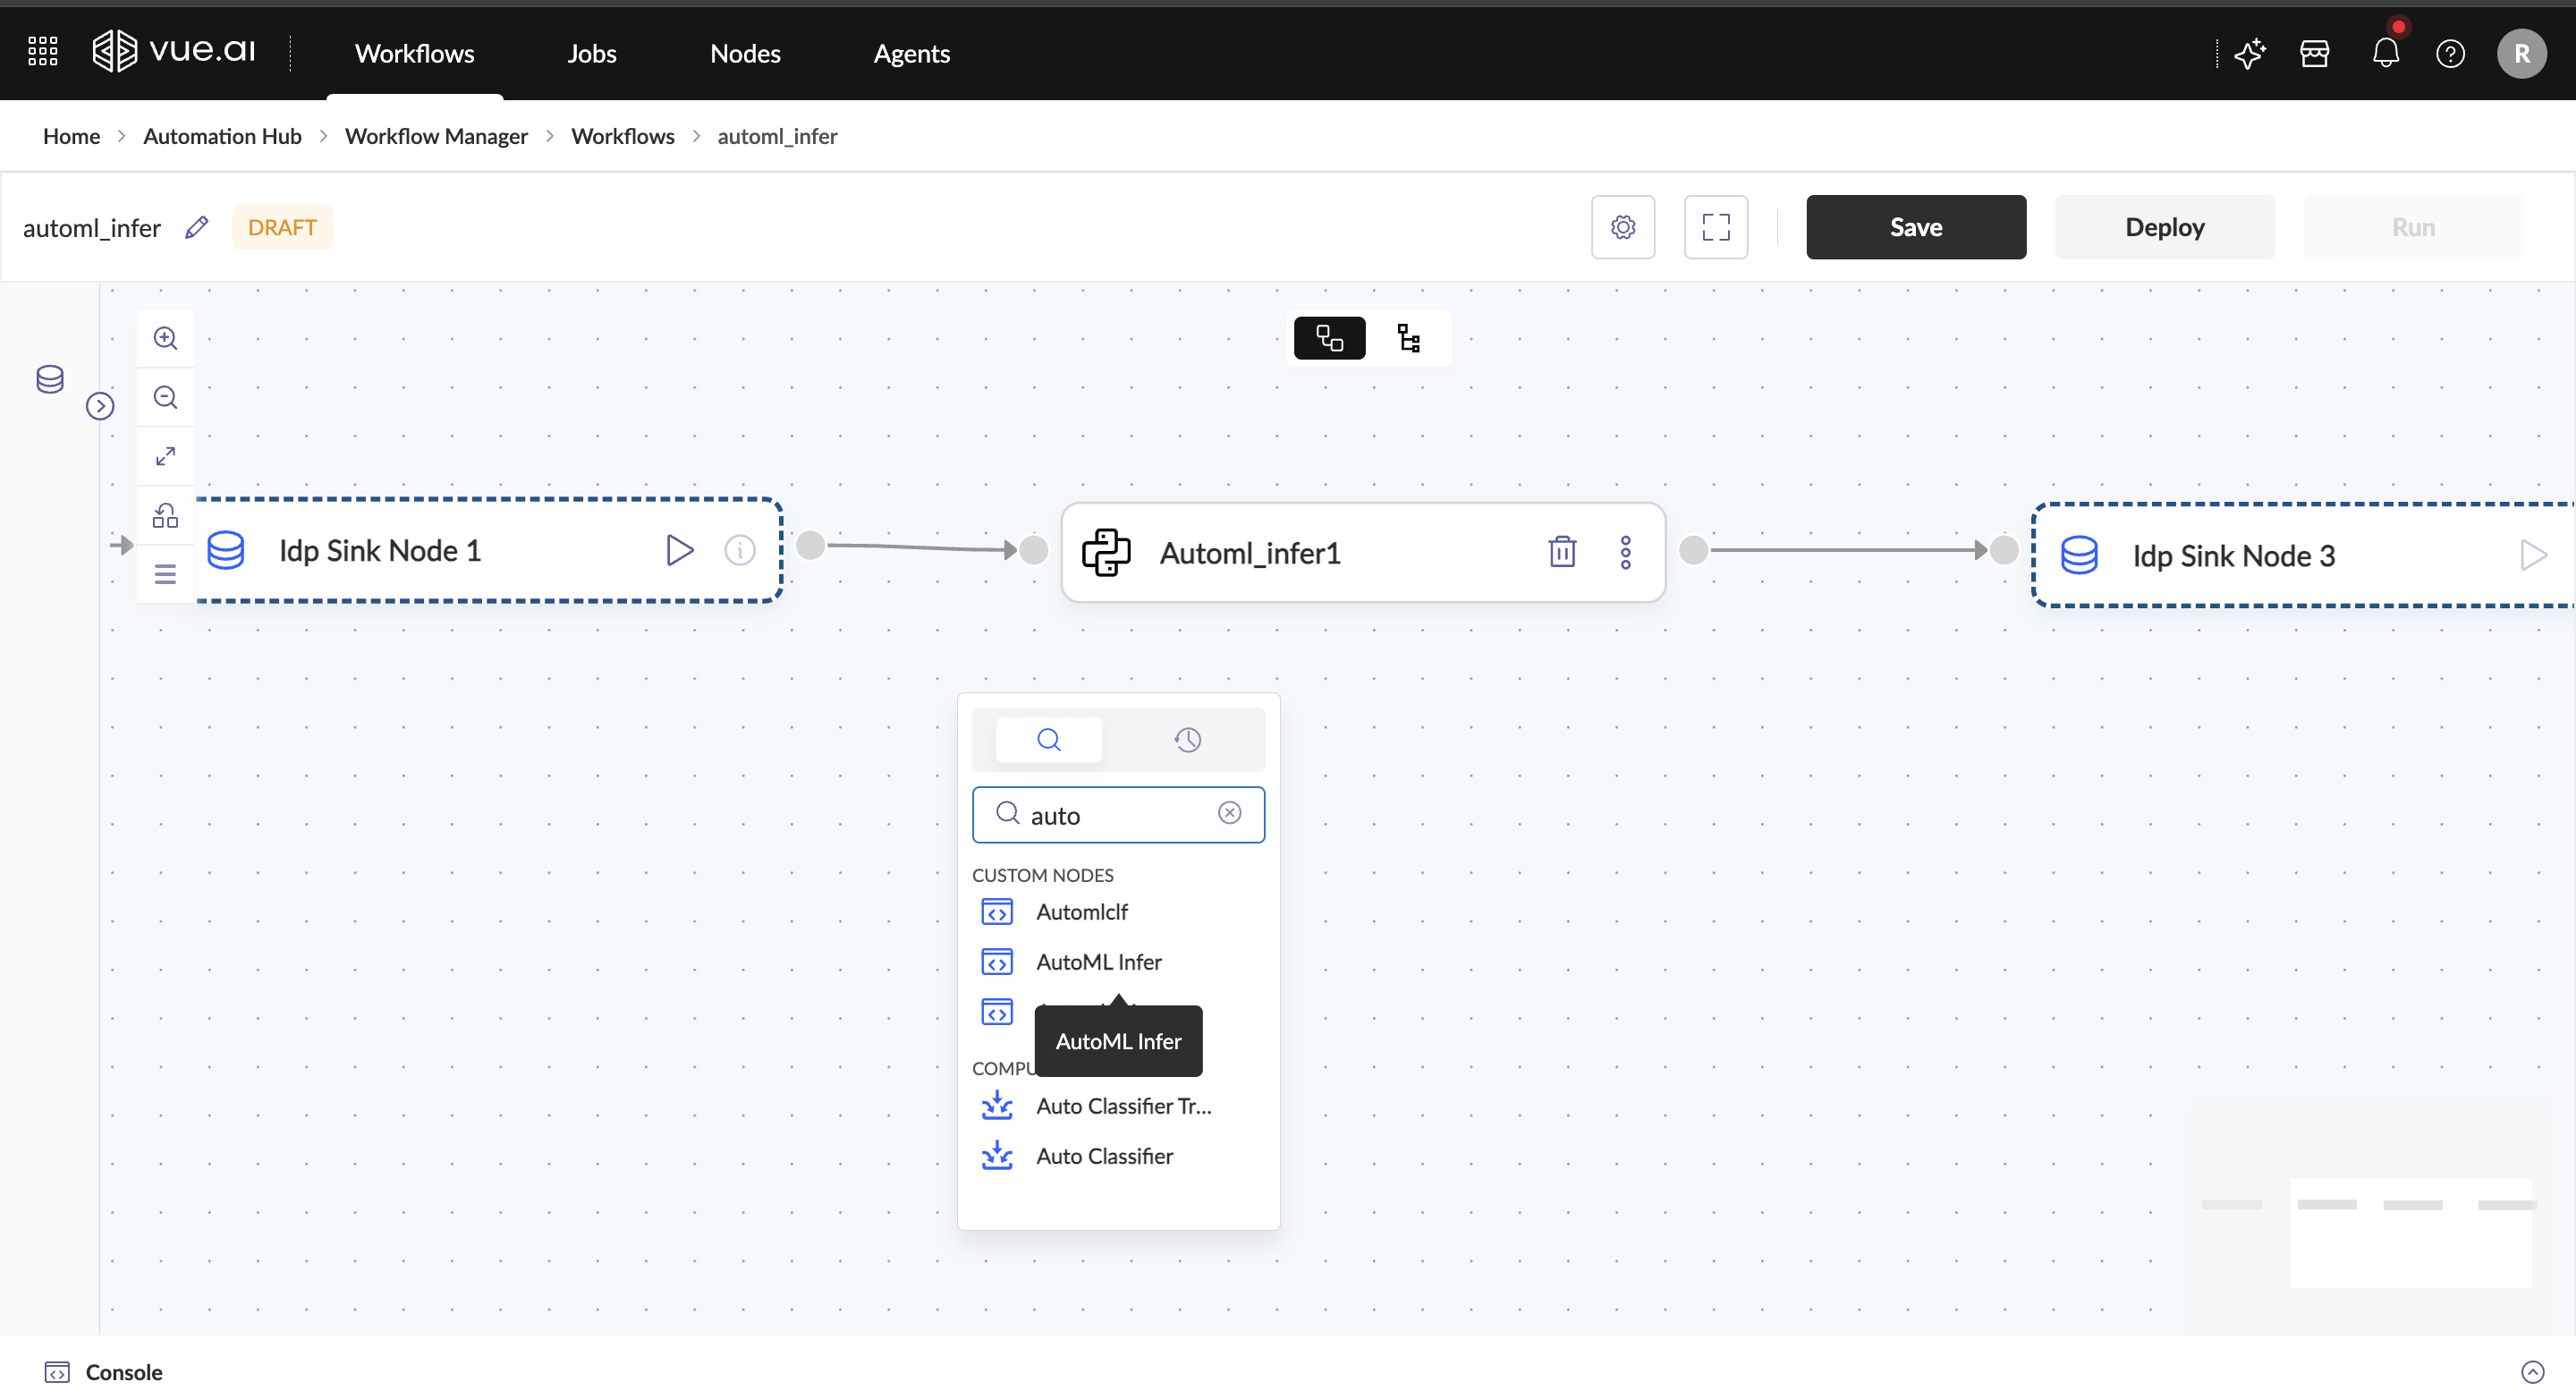Click the zoom in canvas icon

pyautogui.click(x=165, y=338)
